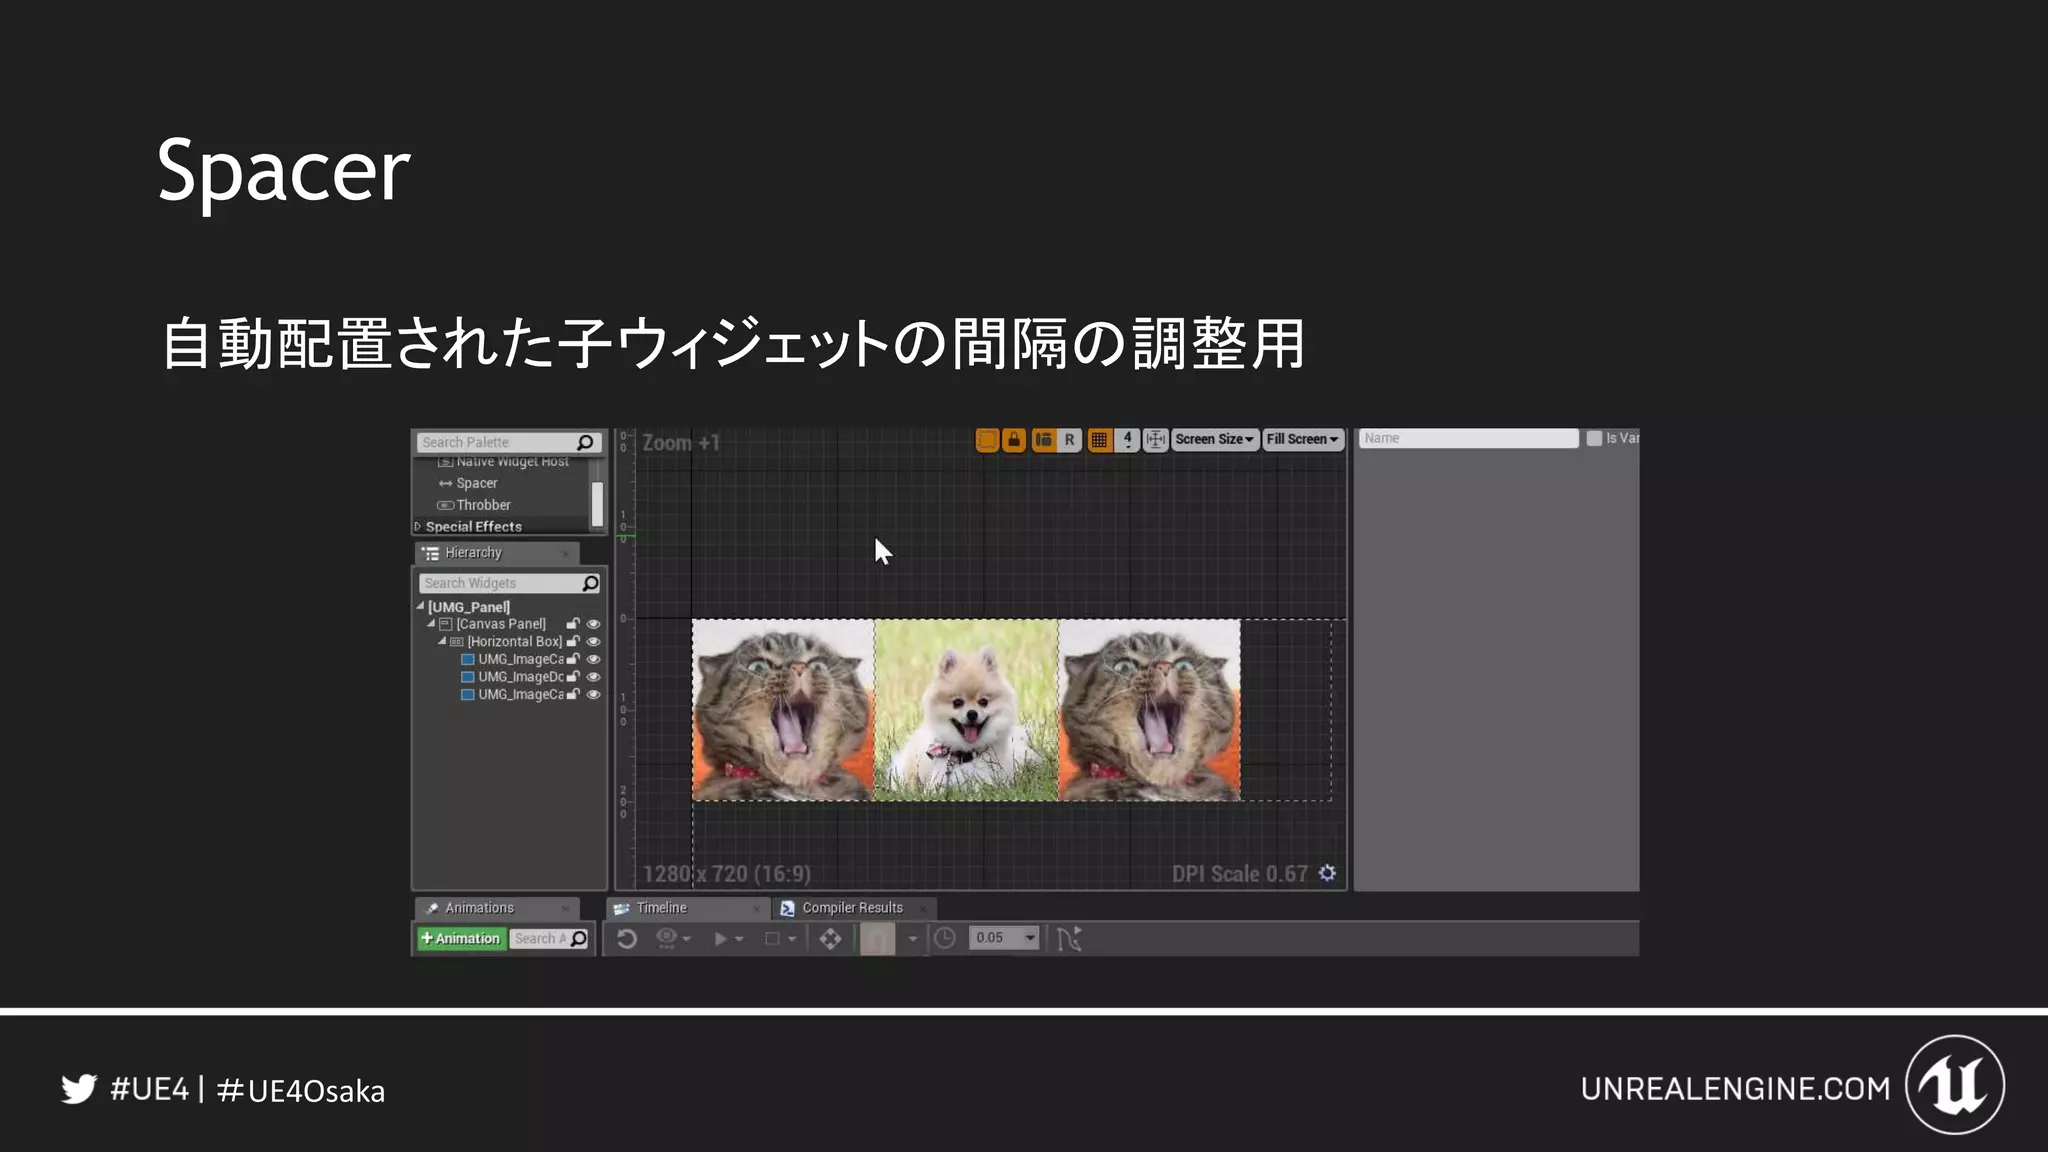
Task: Toggle visibility of Canvas Panel
Action: [593, 624]
